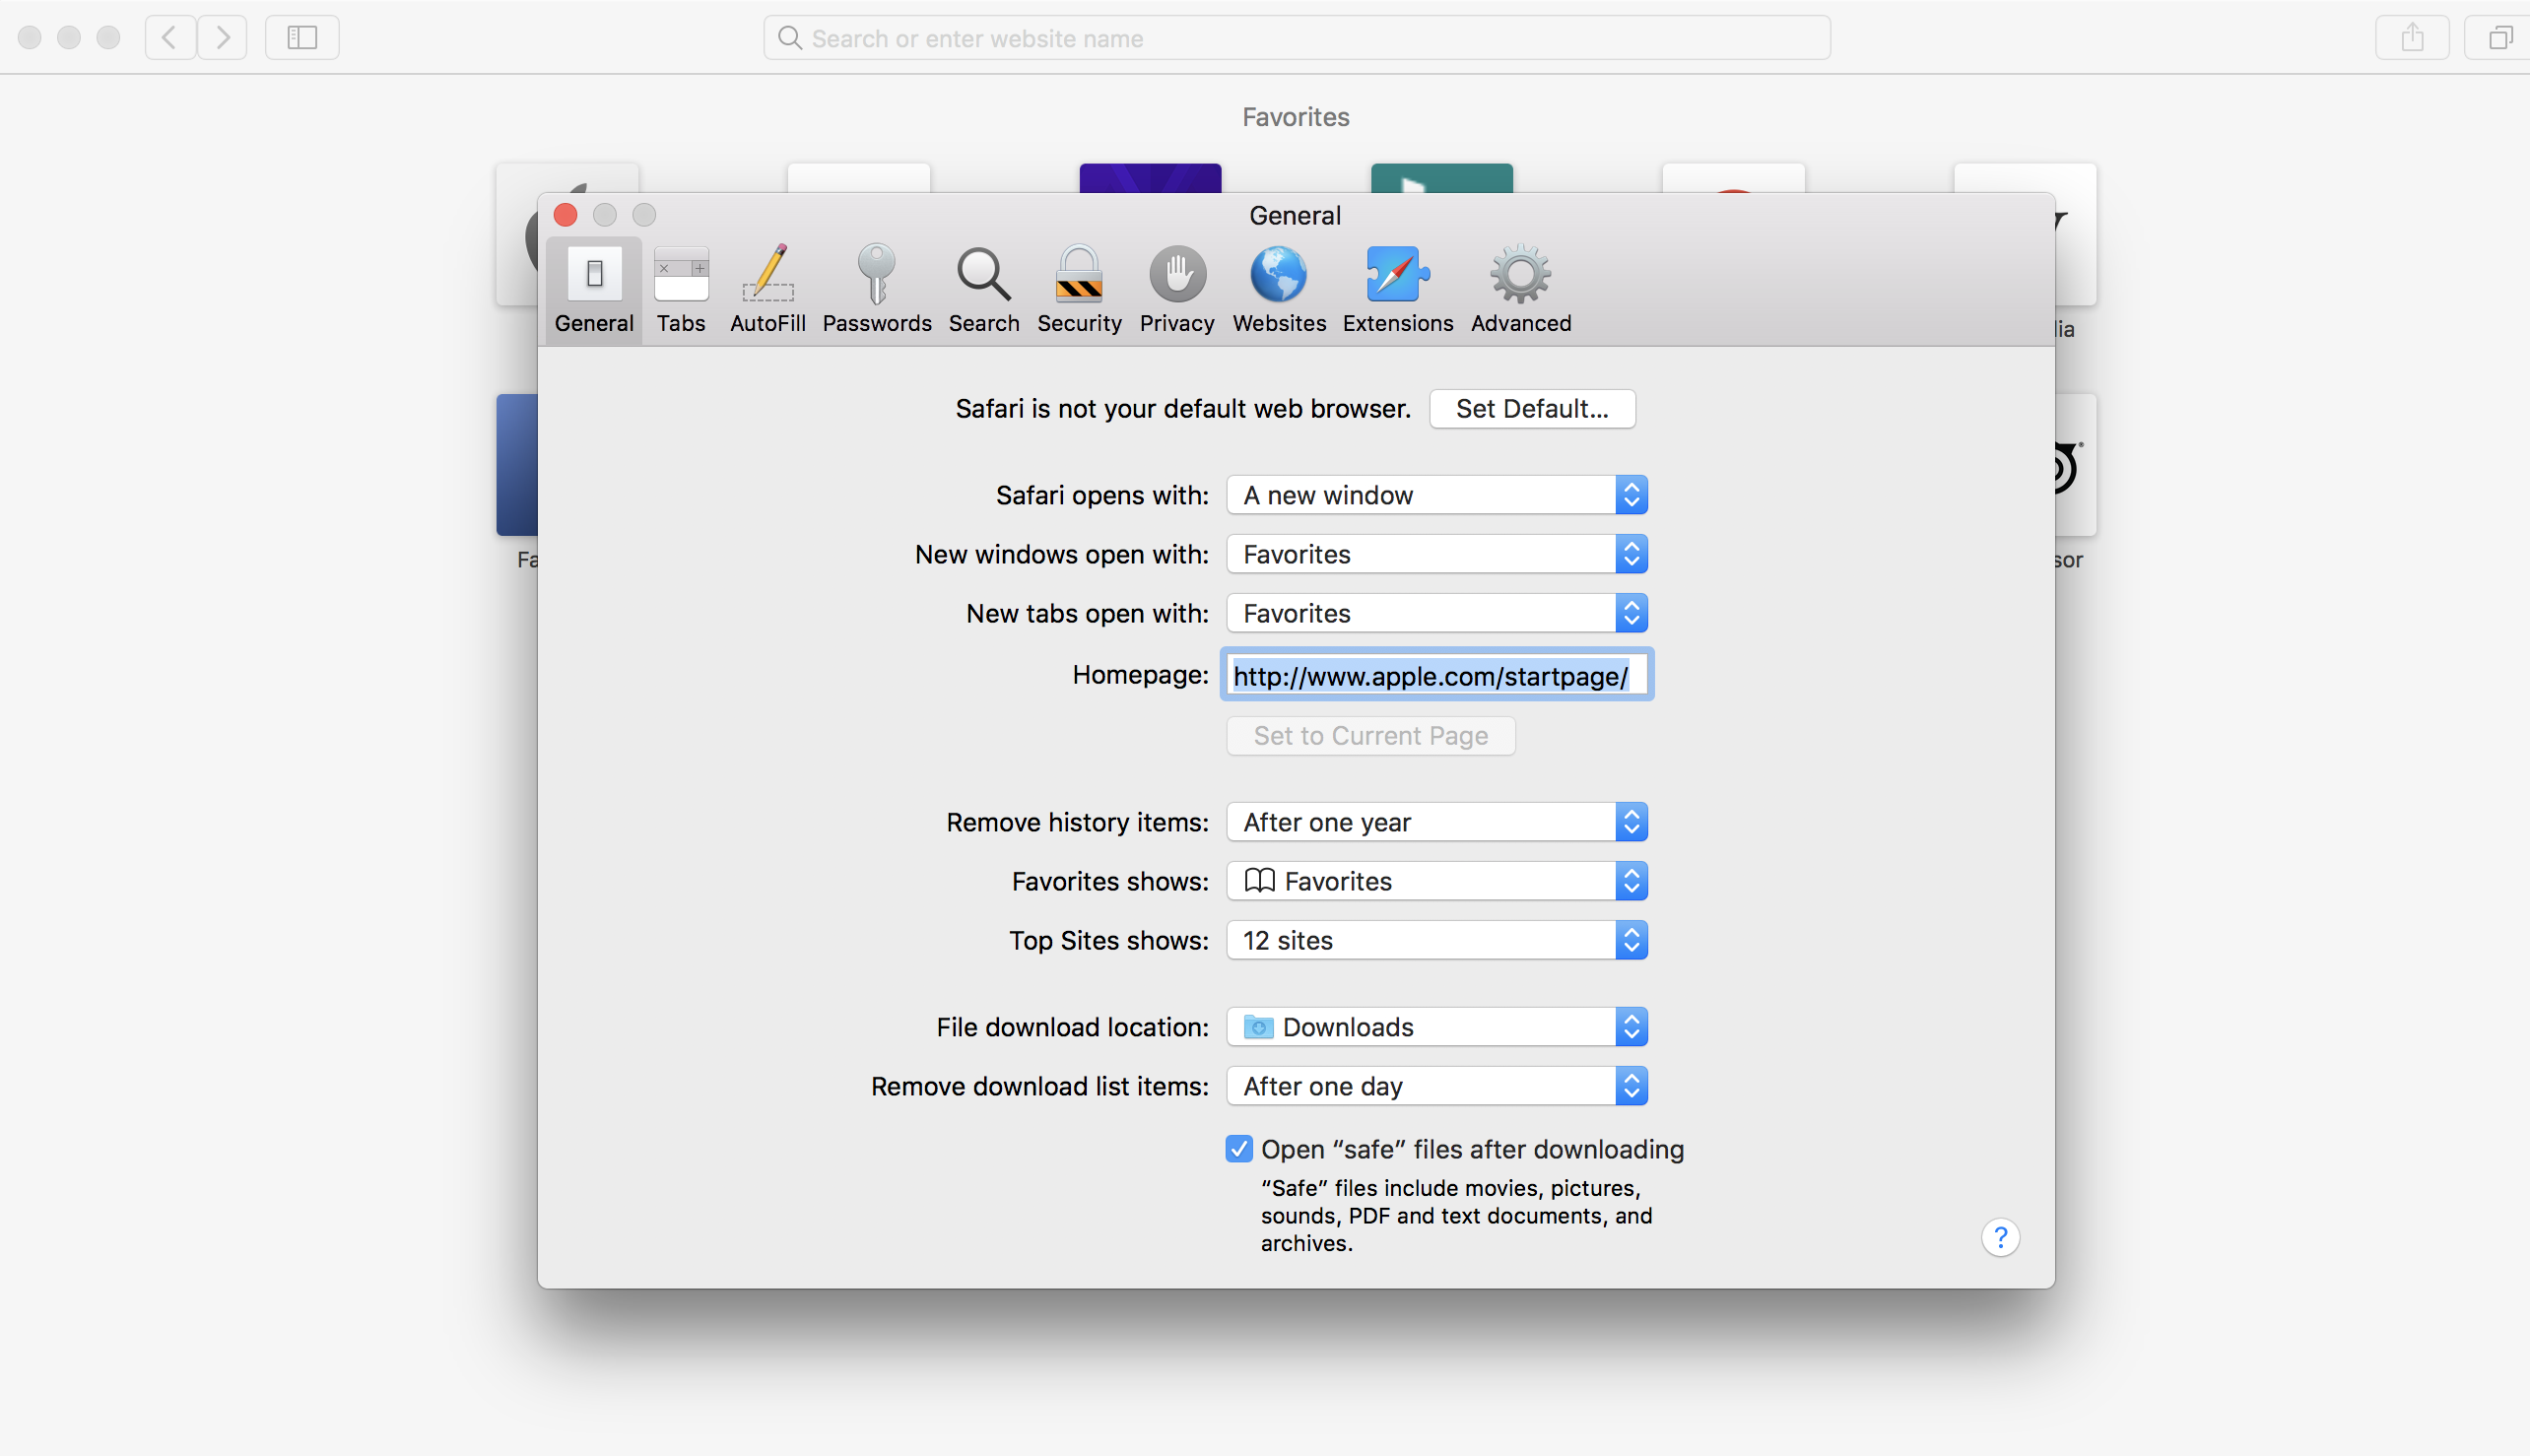The height and width of the screenshot is (1456, 2530).
Task: Open the New tabs open with menu
Action: pos(1436,613)
